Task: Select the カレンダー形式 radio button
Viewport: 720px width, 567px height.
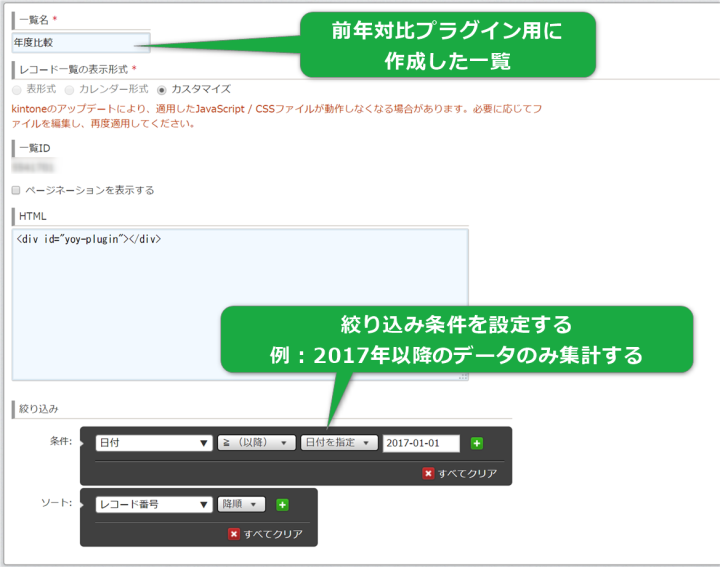Action: coord(85,89)
